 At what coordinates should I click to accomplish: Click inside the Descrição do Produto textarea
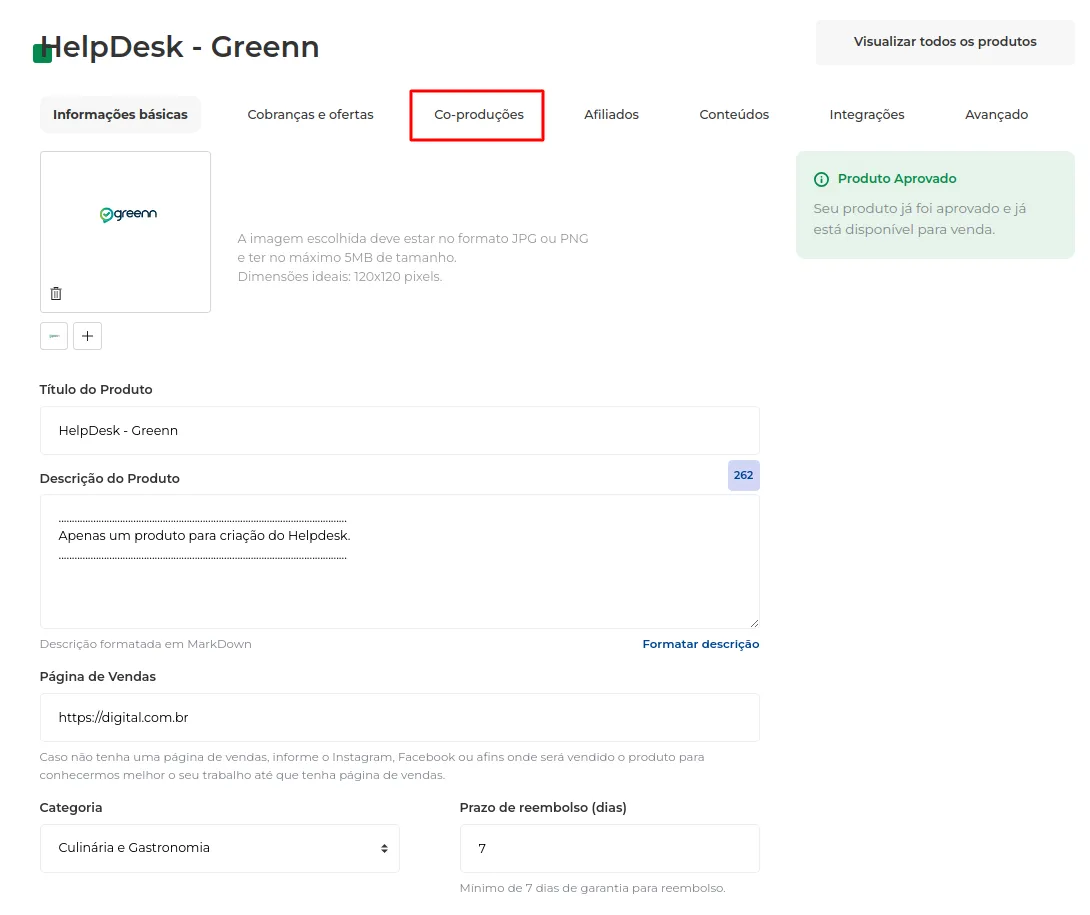pyautogui.click(x=400, y=562)
